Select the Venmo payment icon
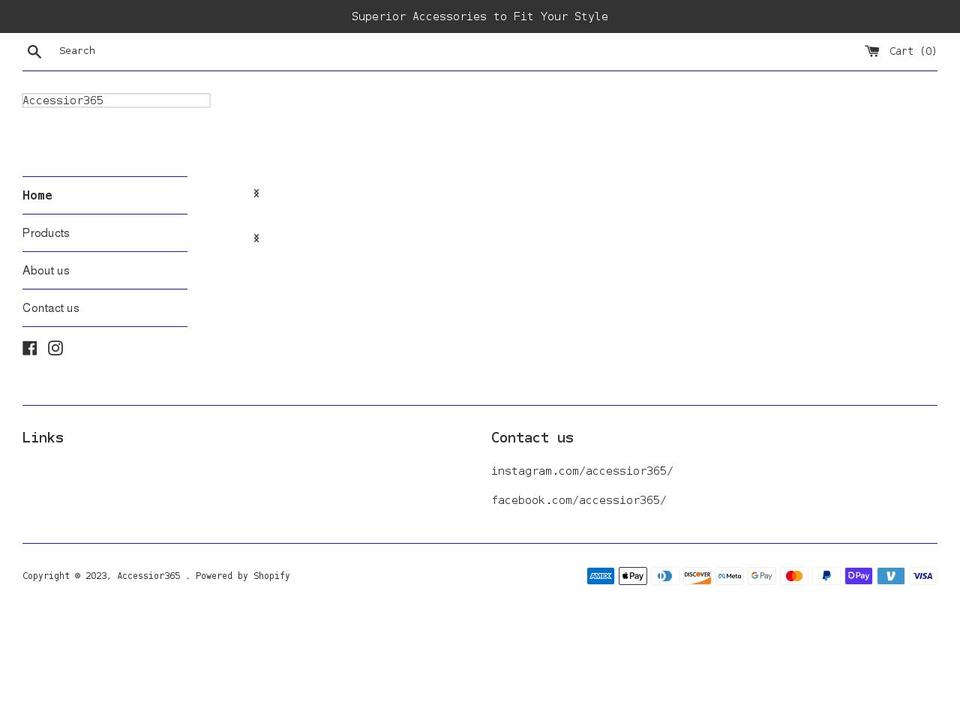This screenshot has width=960, height=720. (x=890, y=575)
